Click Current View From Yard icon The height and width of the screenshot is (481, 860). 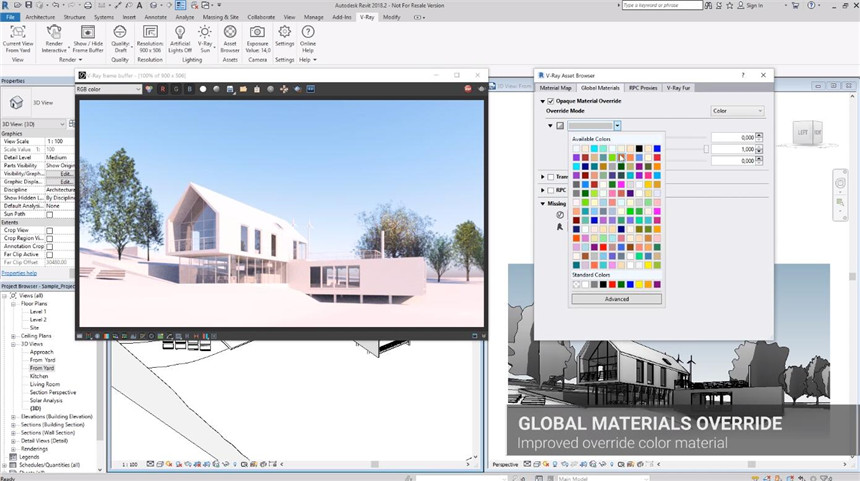[17, 31]
